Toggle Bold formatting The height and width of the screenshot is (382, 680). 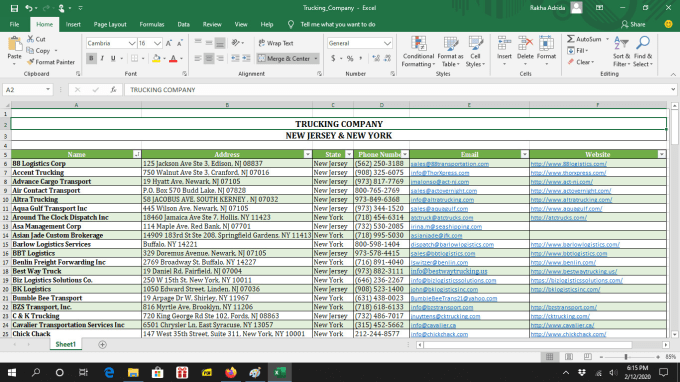[91, 59]
